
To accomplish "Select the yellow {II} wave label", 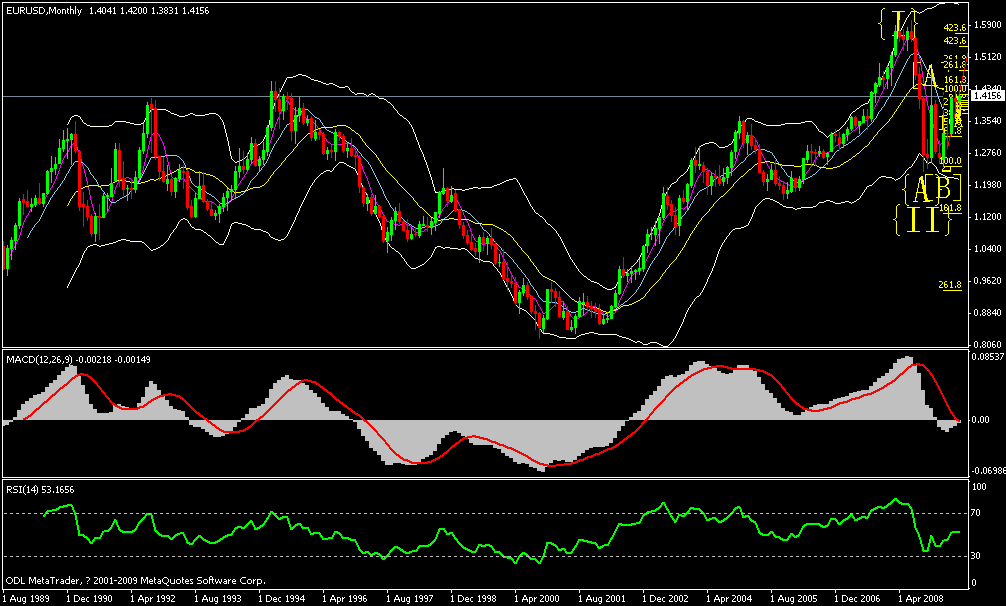I will coord(923,219).
